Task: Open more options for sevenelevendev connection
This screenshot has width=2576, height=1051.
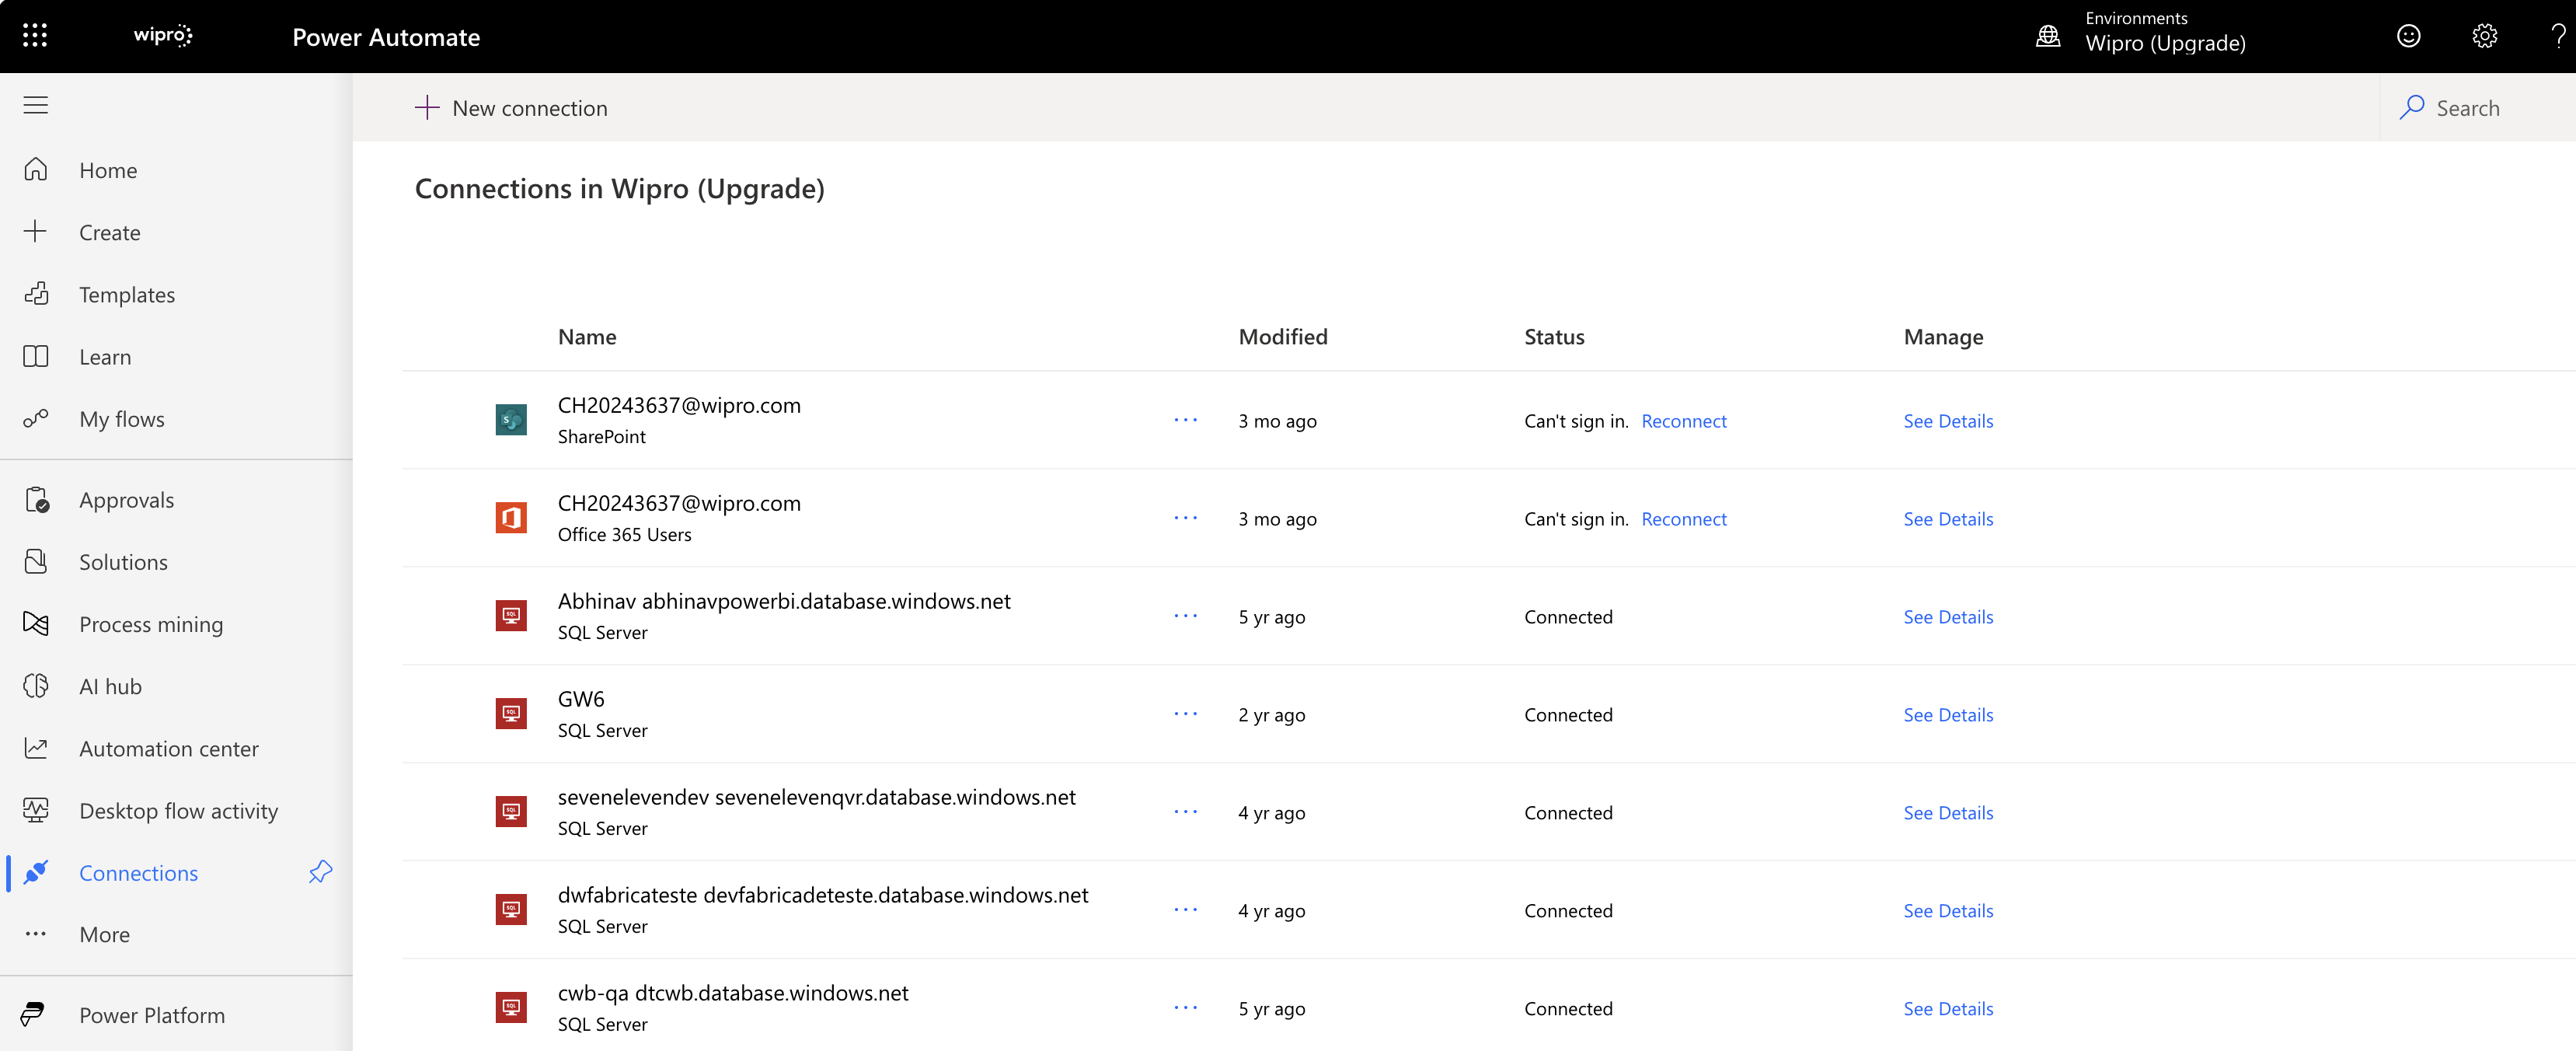Action: (x=1186, y=812)
